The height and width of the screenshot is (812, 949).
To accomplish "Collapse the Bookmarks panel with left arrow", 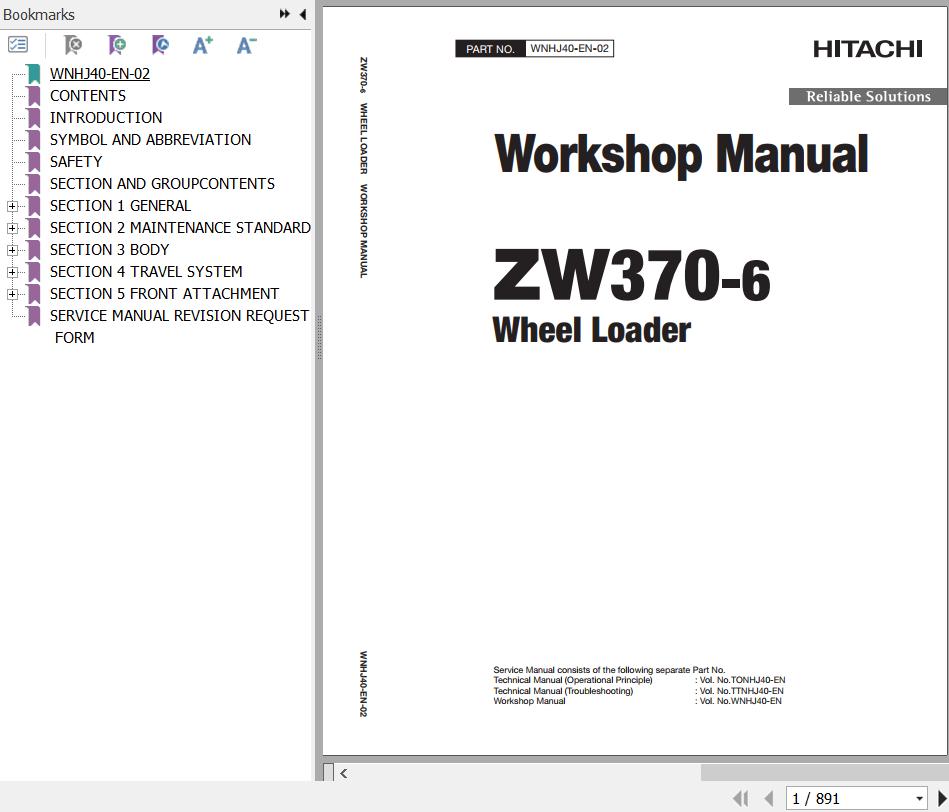I will (302, 14).
